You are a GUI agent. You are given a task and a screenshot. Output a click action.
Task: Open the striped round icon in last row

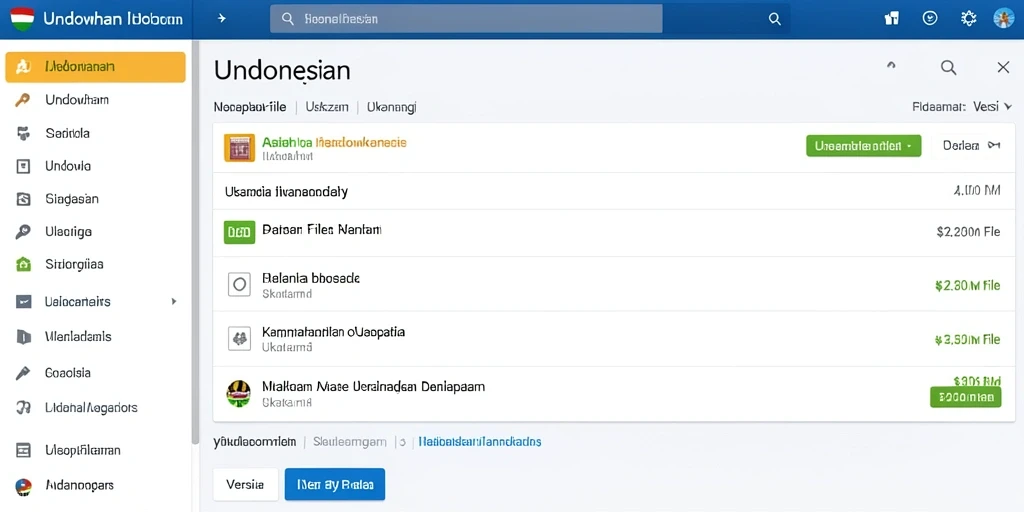[x=238, y=393]
